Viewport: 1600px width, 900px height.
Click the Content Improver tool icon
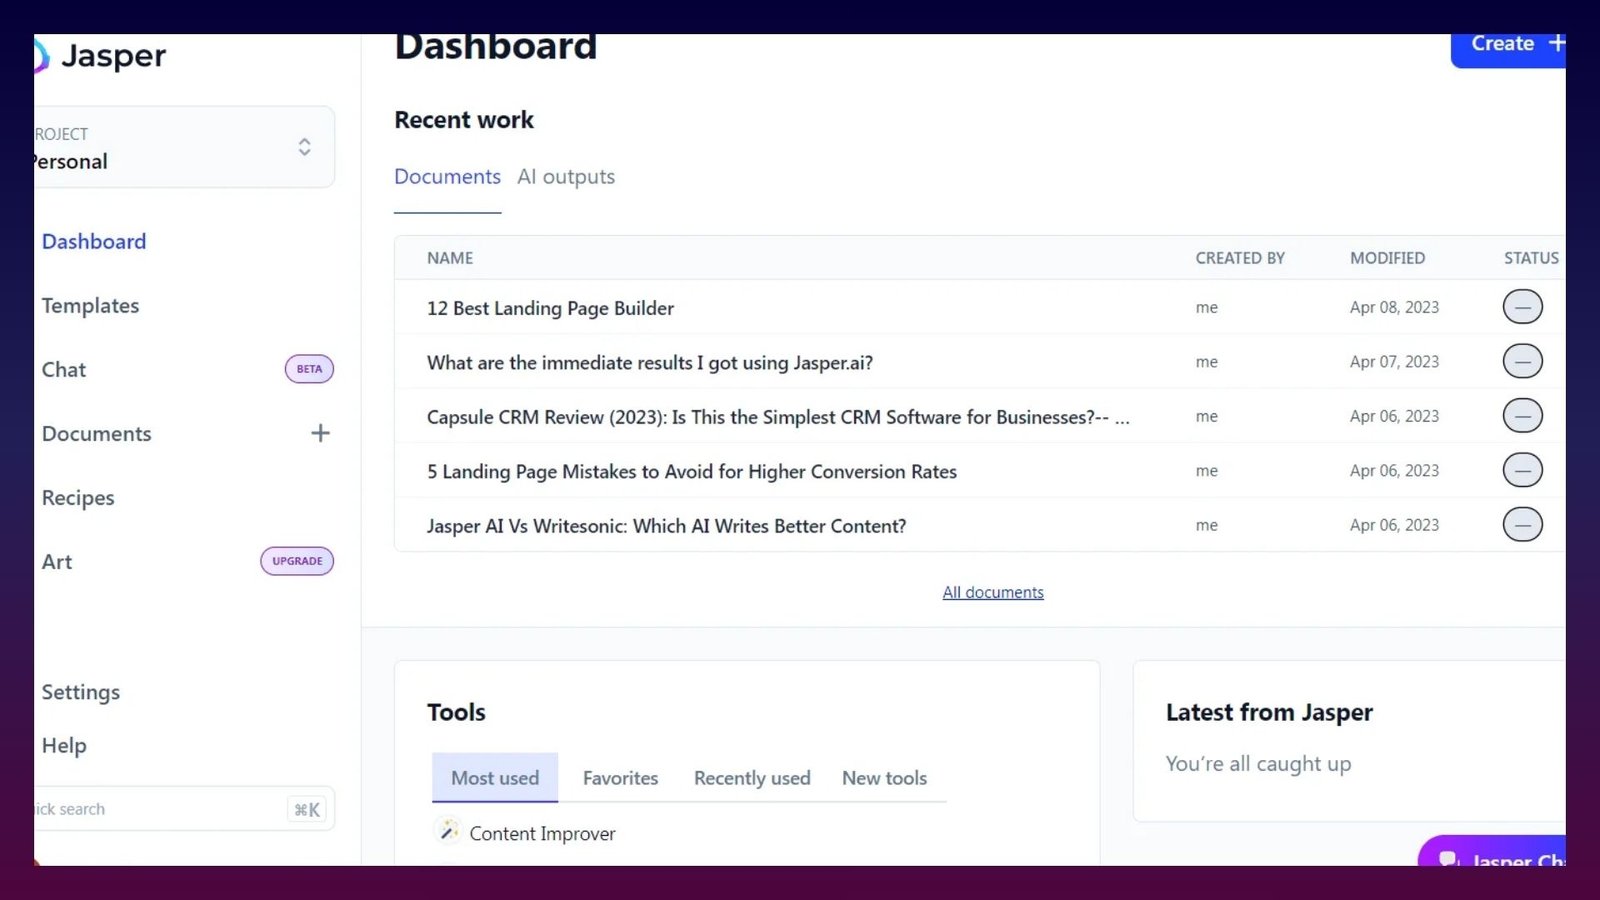[x=447, y=830]
